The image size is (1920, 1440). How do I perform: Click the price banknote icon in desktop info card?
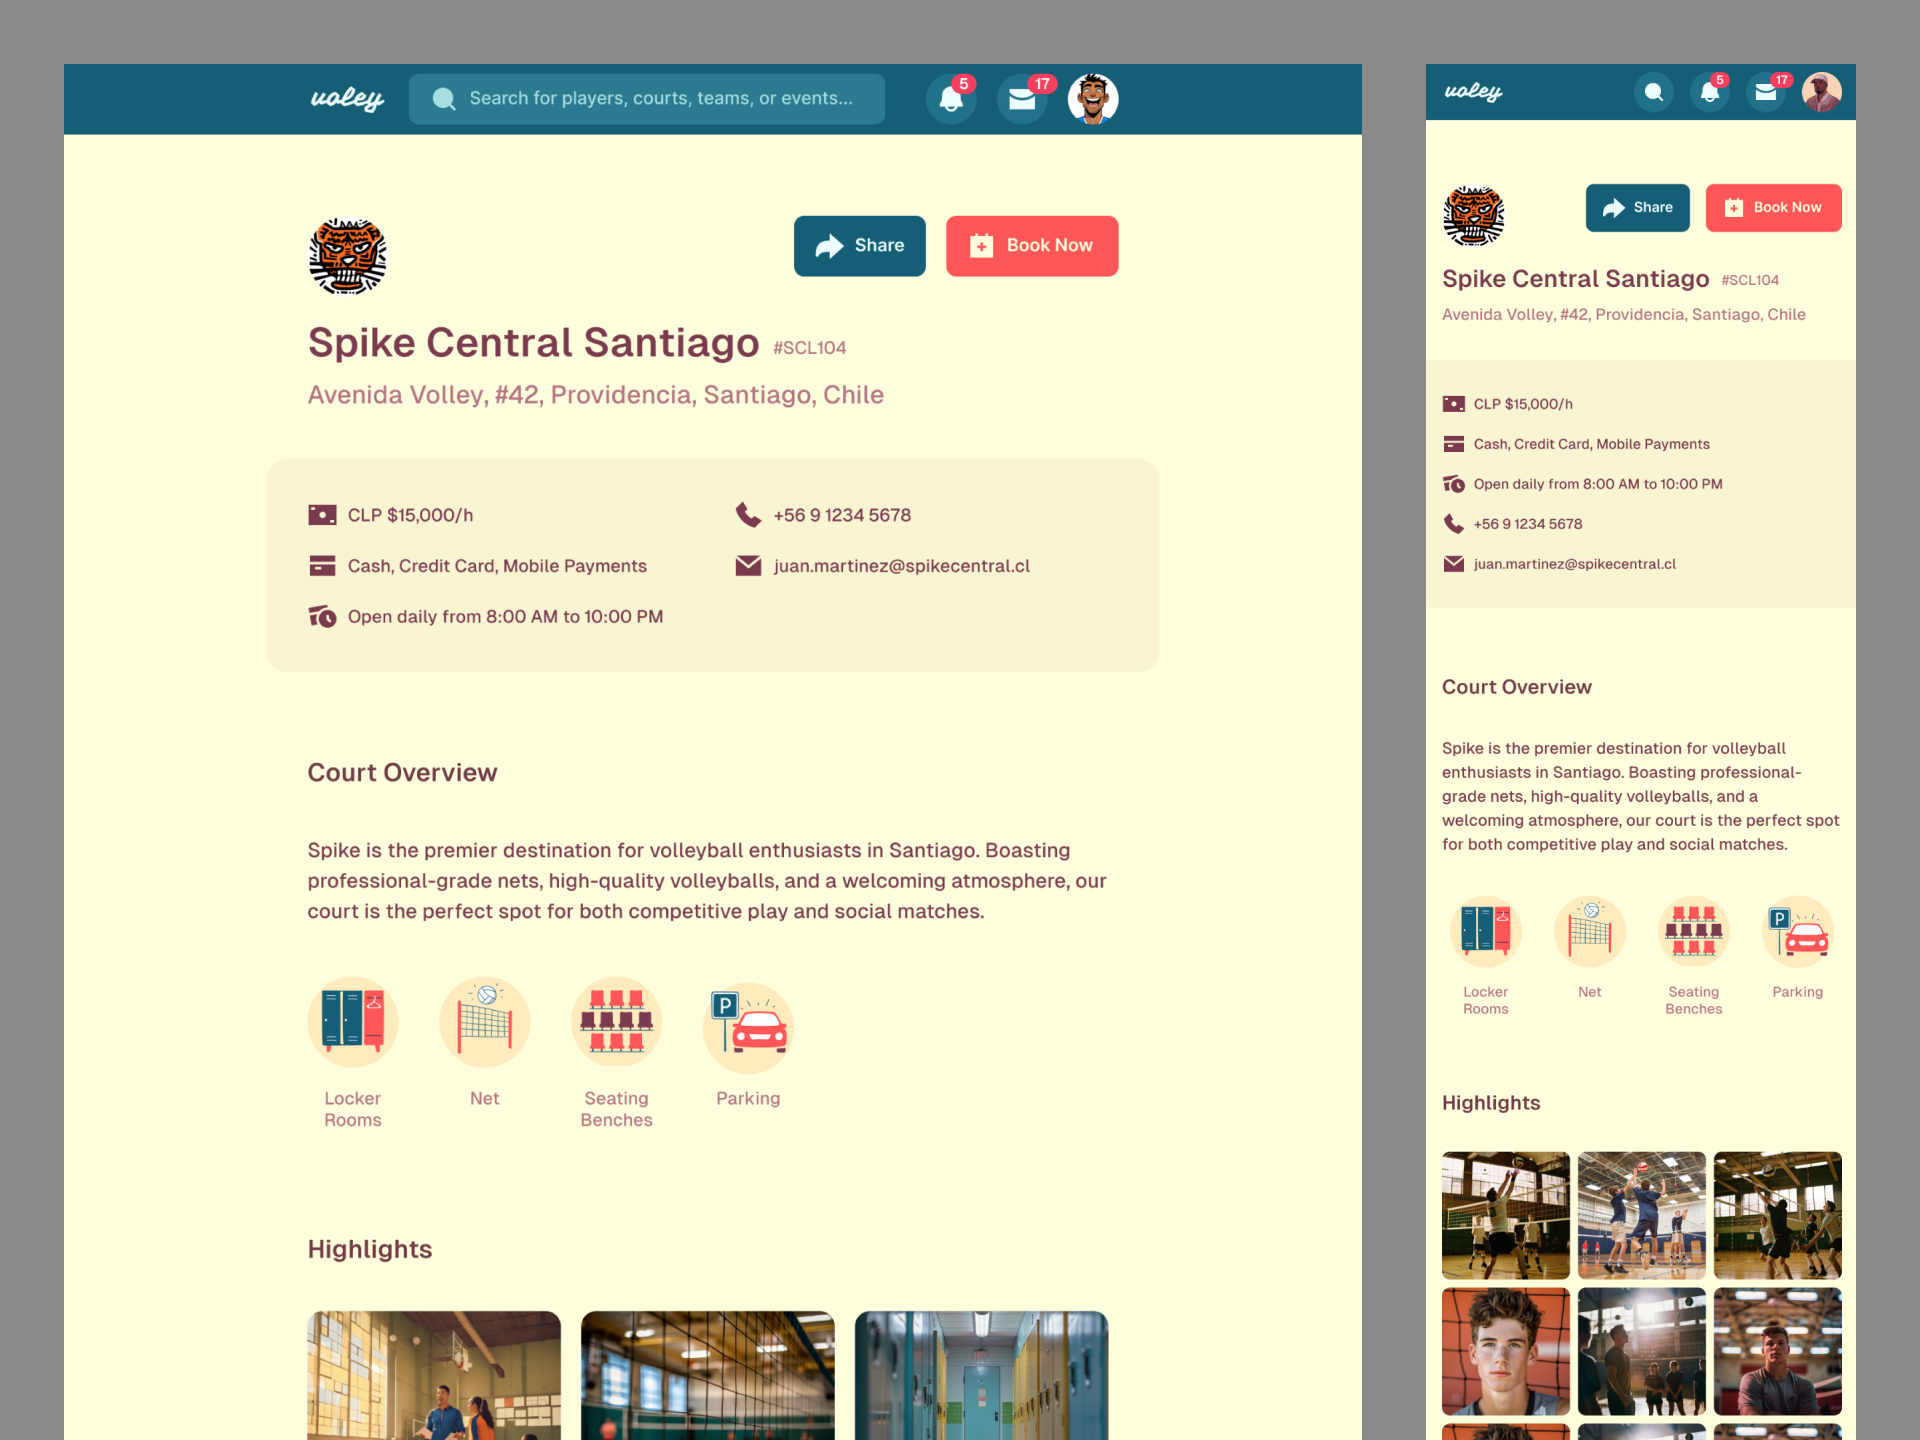click(x=322, y=515)
